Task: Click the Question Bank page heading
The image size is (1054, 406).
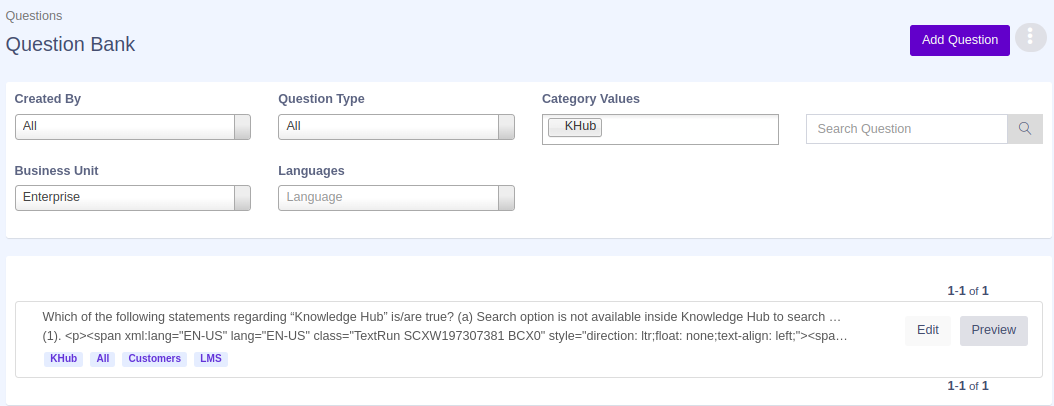Action: point(71,45)
